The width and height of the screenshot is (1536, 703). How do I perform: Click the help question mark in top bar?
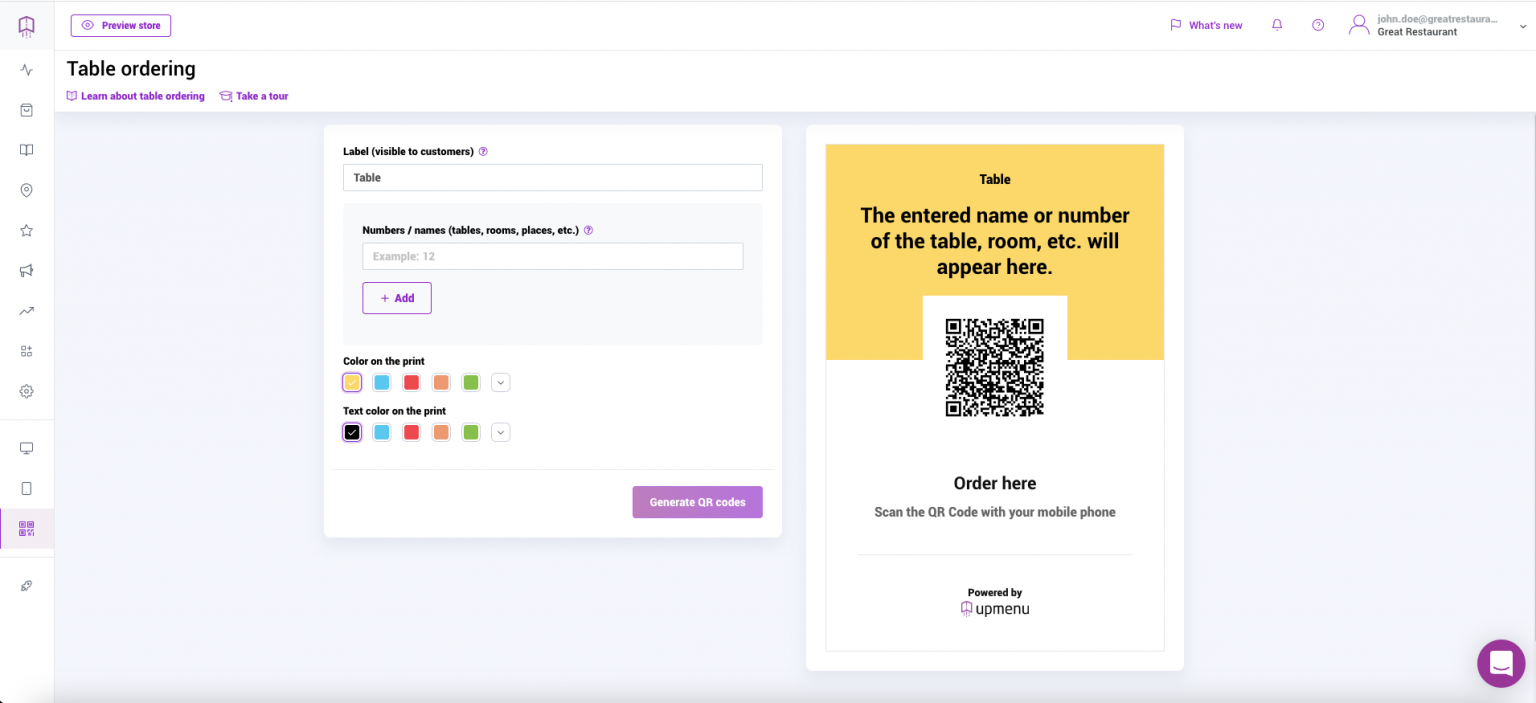[x=1318, y=25]
